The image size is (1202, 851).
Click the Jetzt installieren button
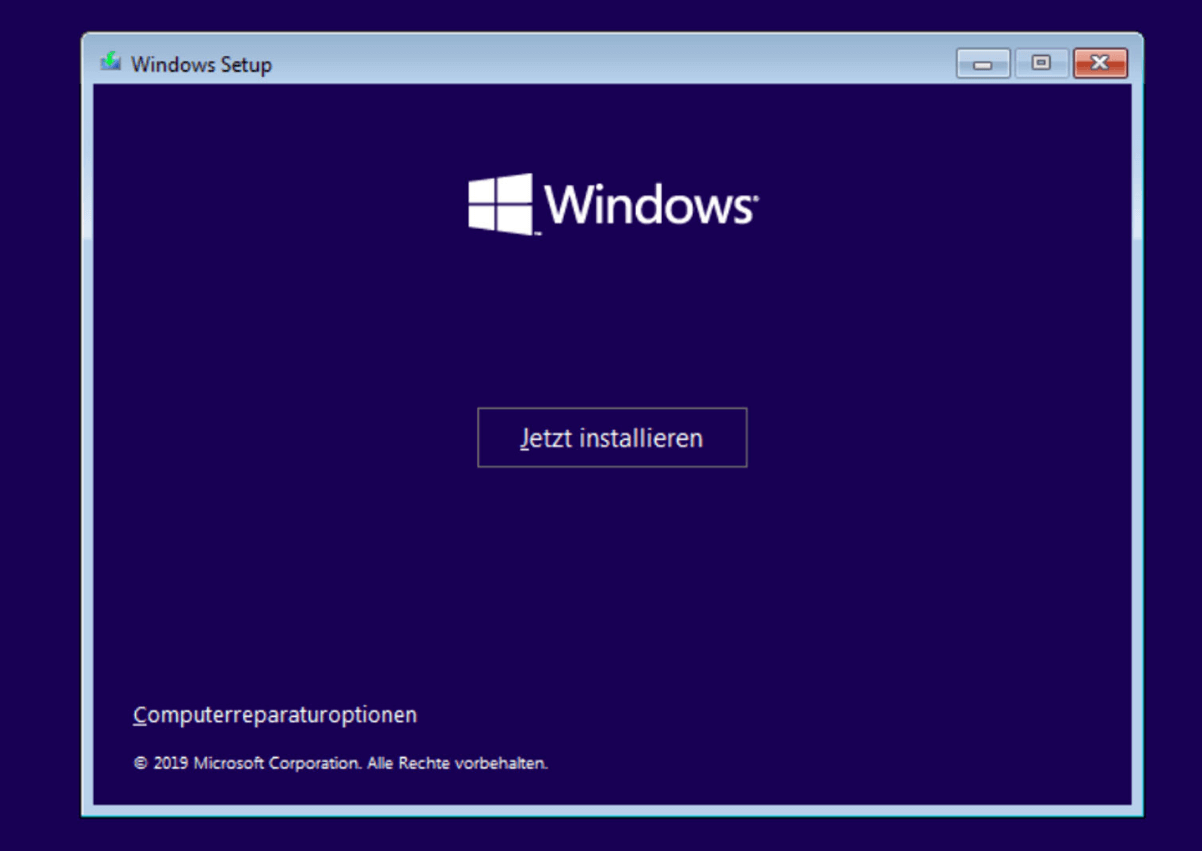click(612, 438)
